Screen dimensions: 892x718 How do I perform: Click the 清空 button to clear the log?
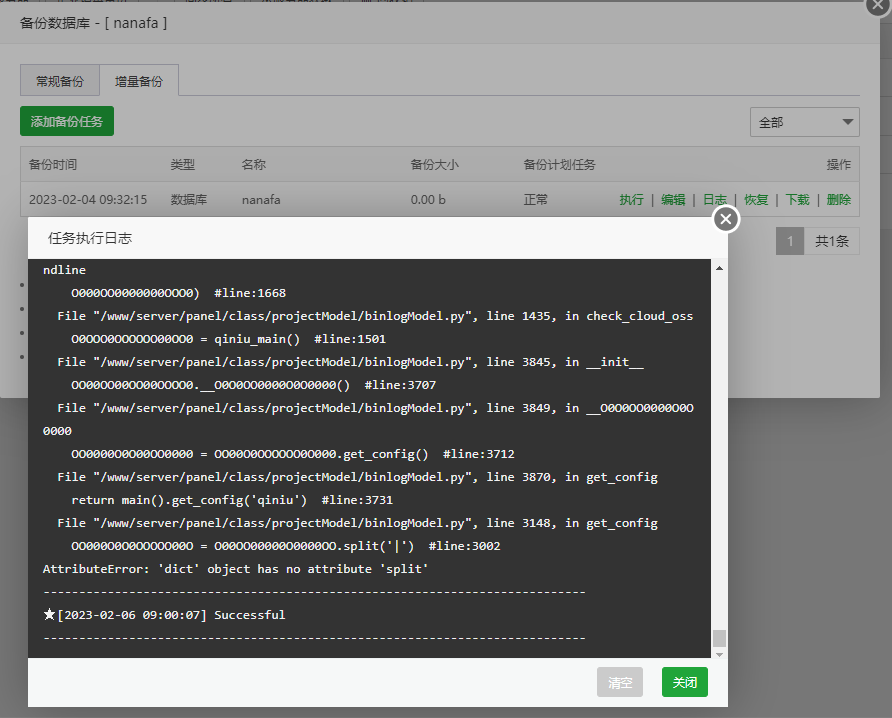point(620,682)
